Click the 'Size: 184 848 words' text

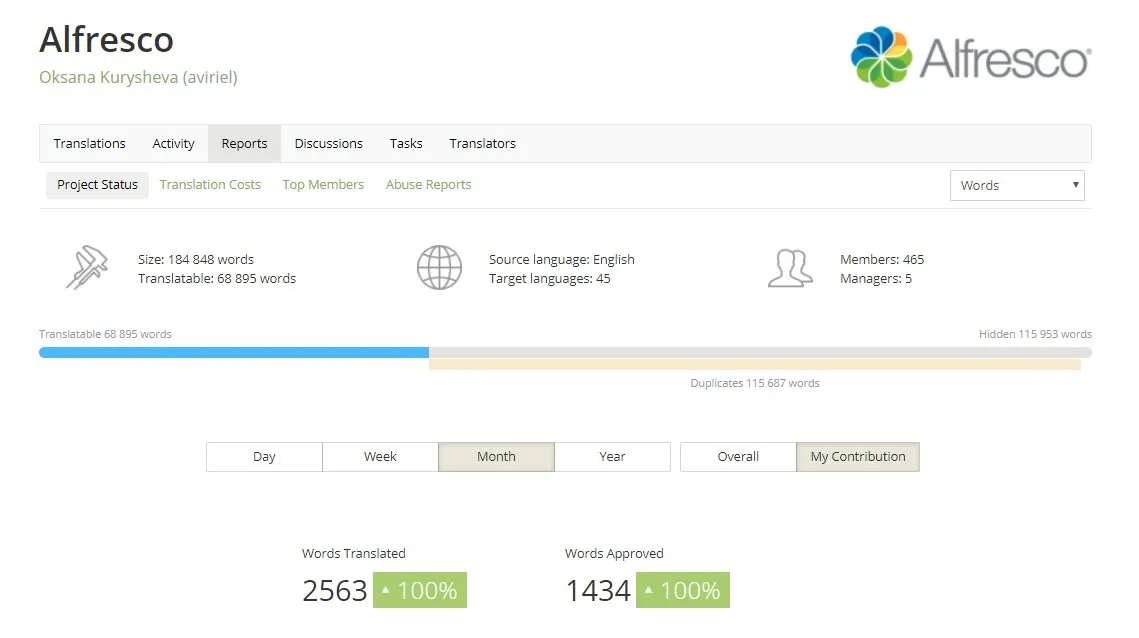point(196,259)
